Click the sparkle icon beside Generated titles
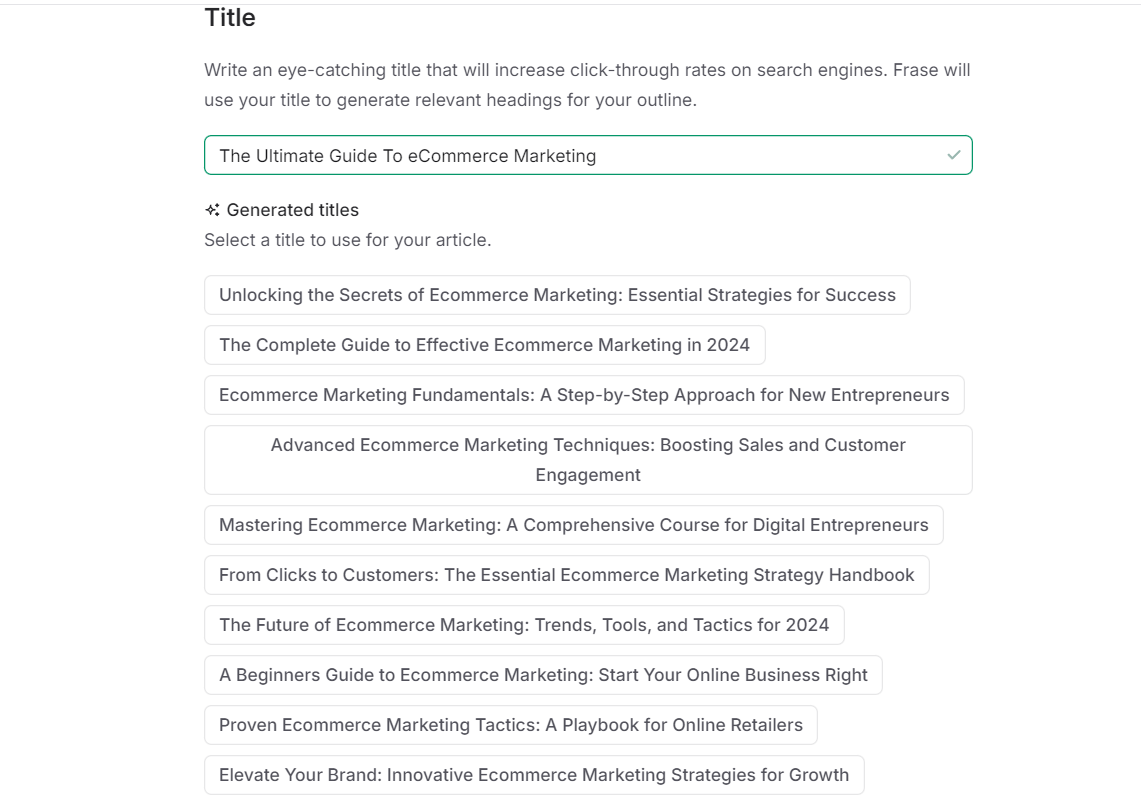 click(212, 210)
